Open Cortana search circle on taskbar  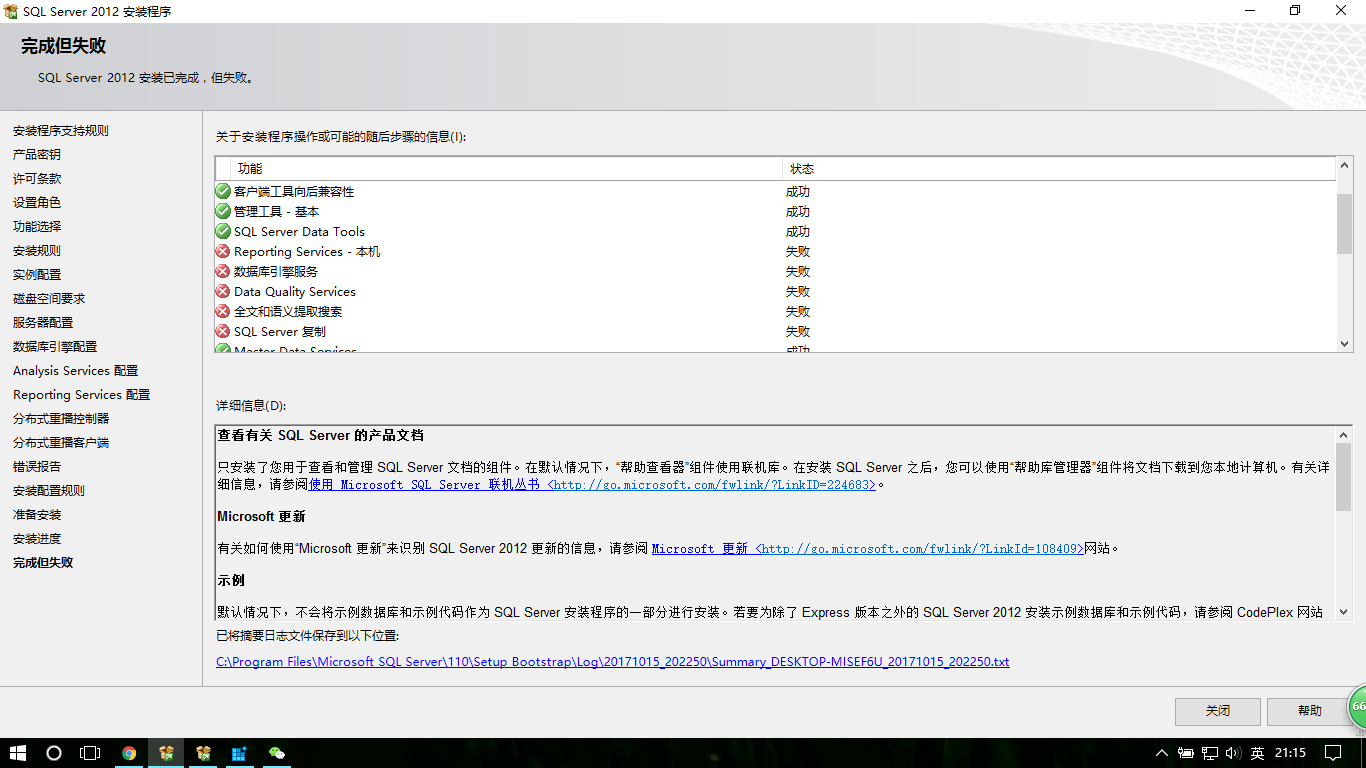pyautogui.click(x=54, y=753)
